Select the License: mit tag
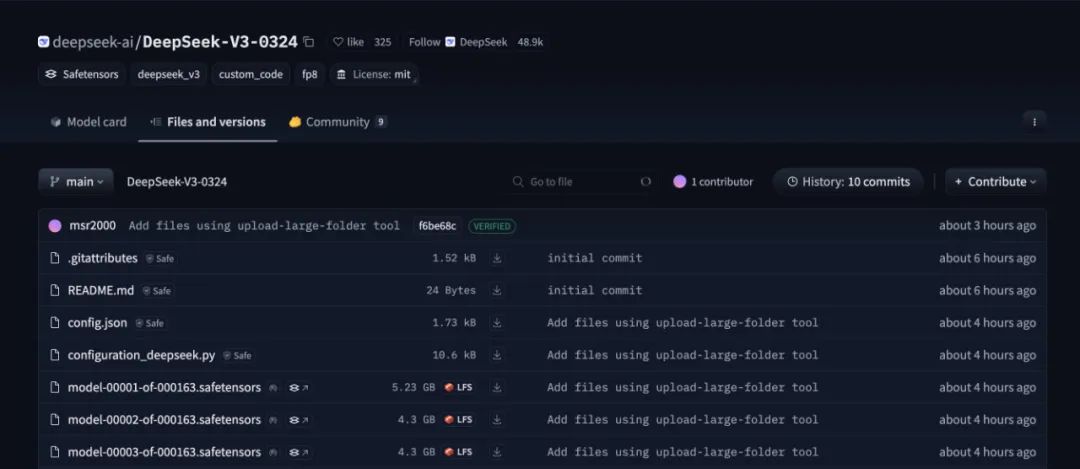 [373, 74]
